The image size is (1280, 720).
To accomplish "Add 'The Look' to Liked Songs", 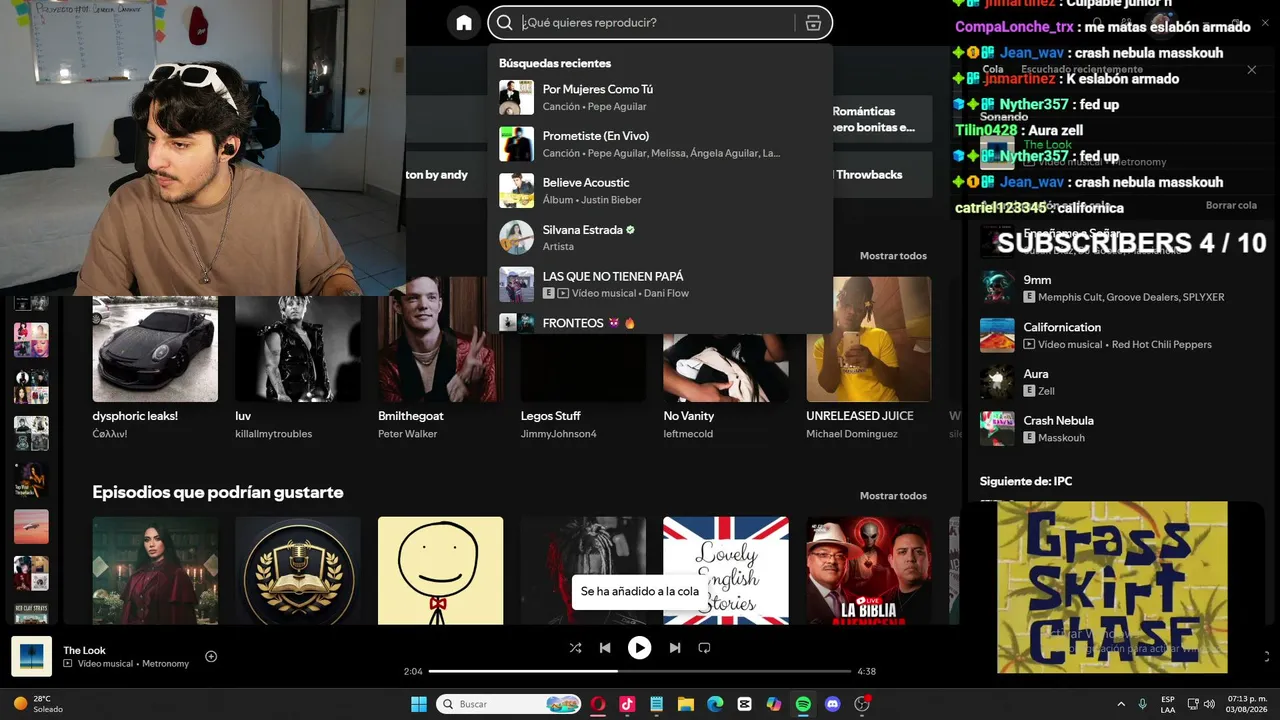I will point(211,656).
